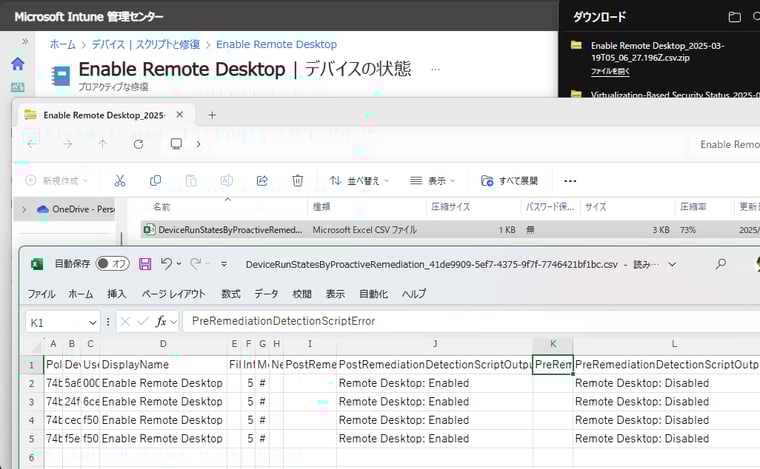Click the PC monitor icon in address bar
The image size is (760, 469).
(x=176, y=144)
